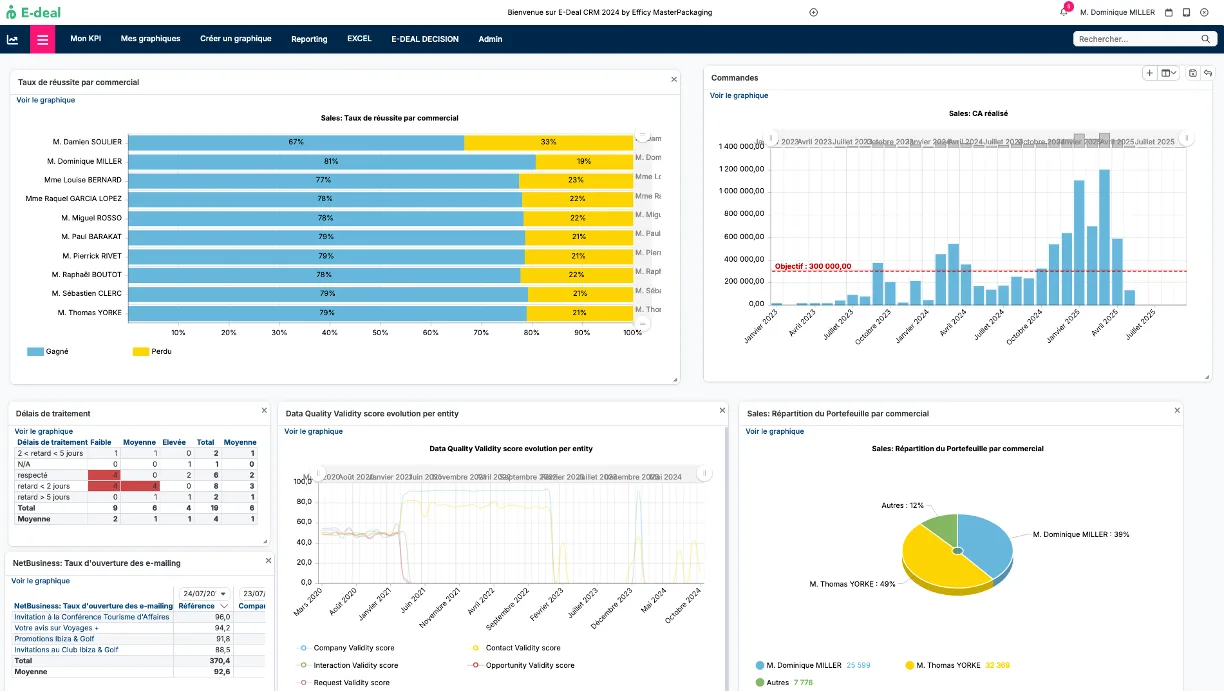Open the E-DEAL DECISION menu
This screenshot has width=1224, height=692.
pyautogui.click(x=425, y=39)
